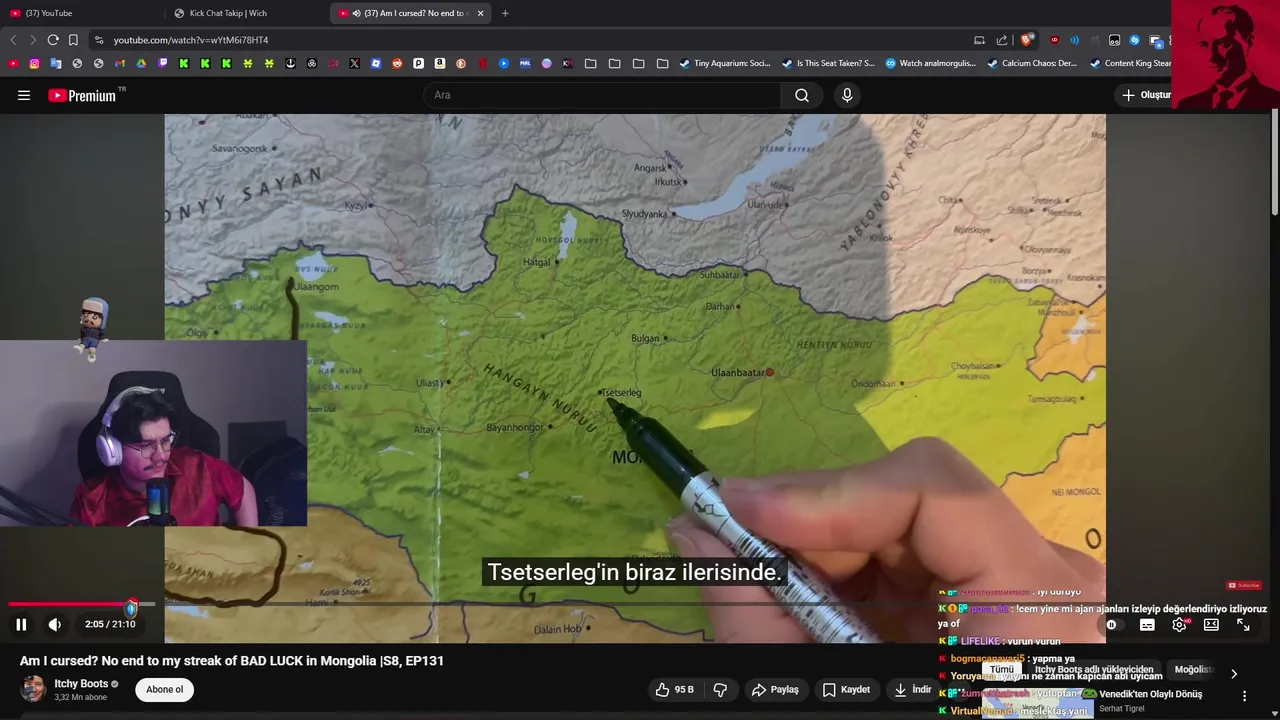Dislike the video with thumbs down
The height and width of the screenshot is (720, 1280).
[x=719, y=689]
